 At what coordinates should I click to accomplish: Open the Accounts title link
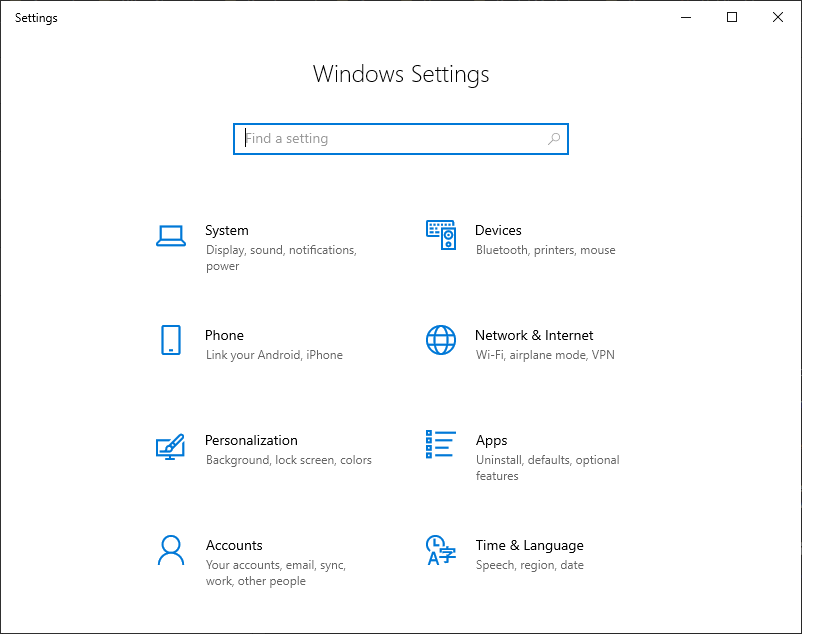234,545
